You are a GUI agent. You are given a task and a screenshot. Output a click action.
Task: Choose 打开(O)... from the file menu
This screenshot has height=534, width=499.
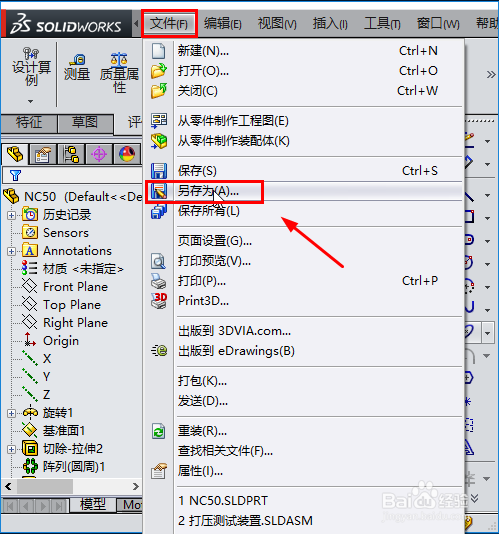point(303,71)
